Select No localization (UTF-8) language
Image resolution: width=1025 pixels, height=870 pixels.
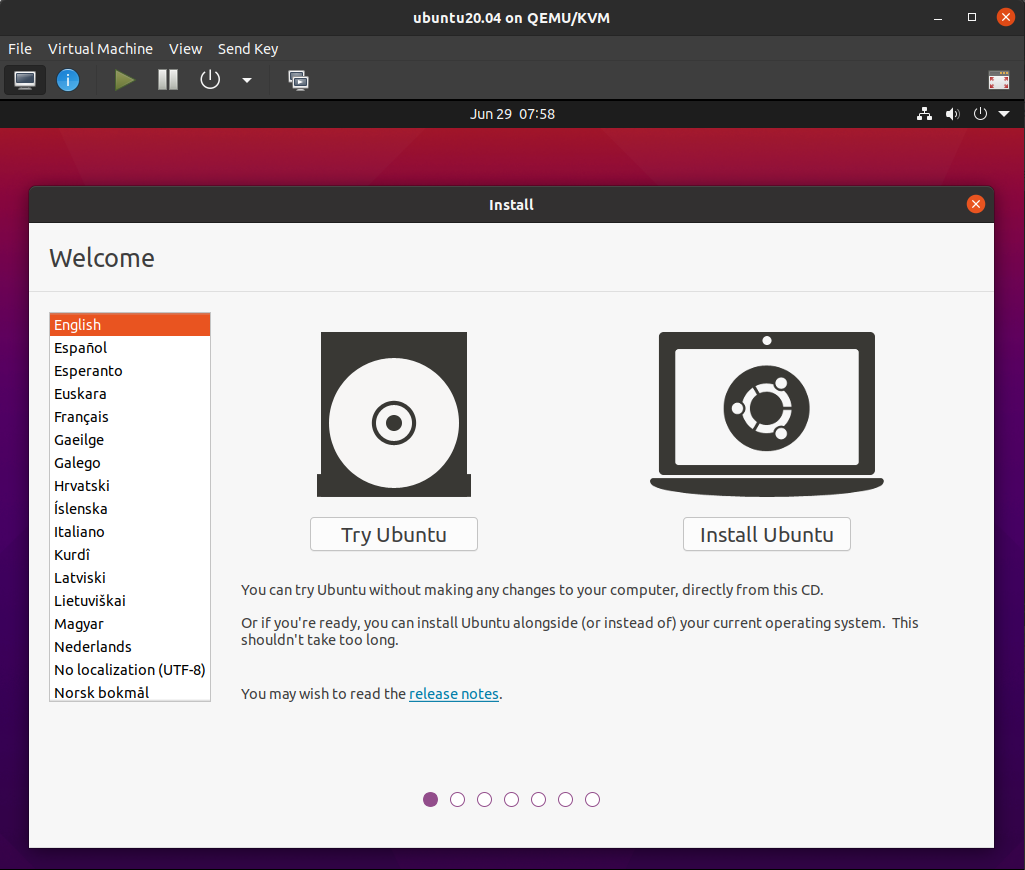click(x=129, y=669)
